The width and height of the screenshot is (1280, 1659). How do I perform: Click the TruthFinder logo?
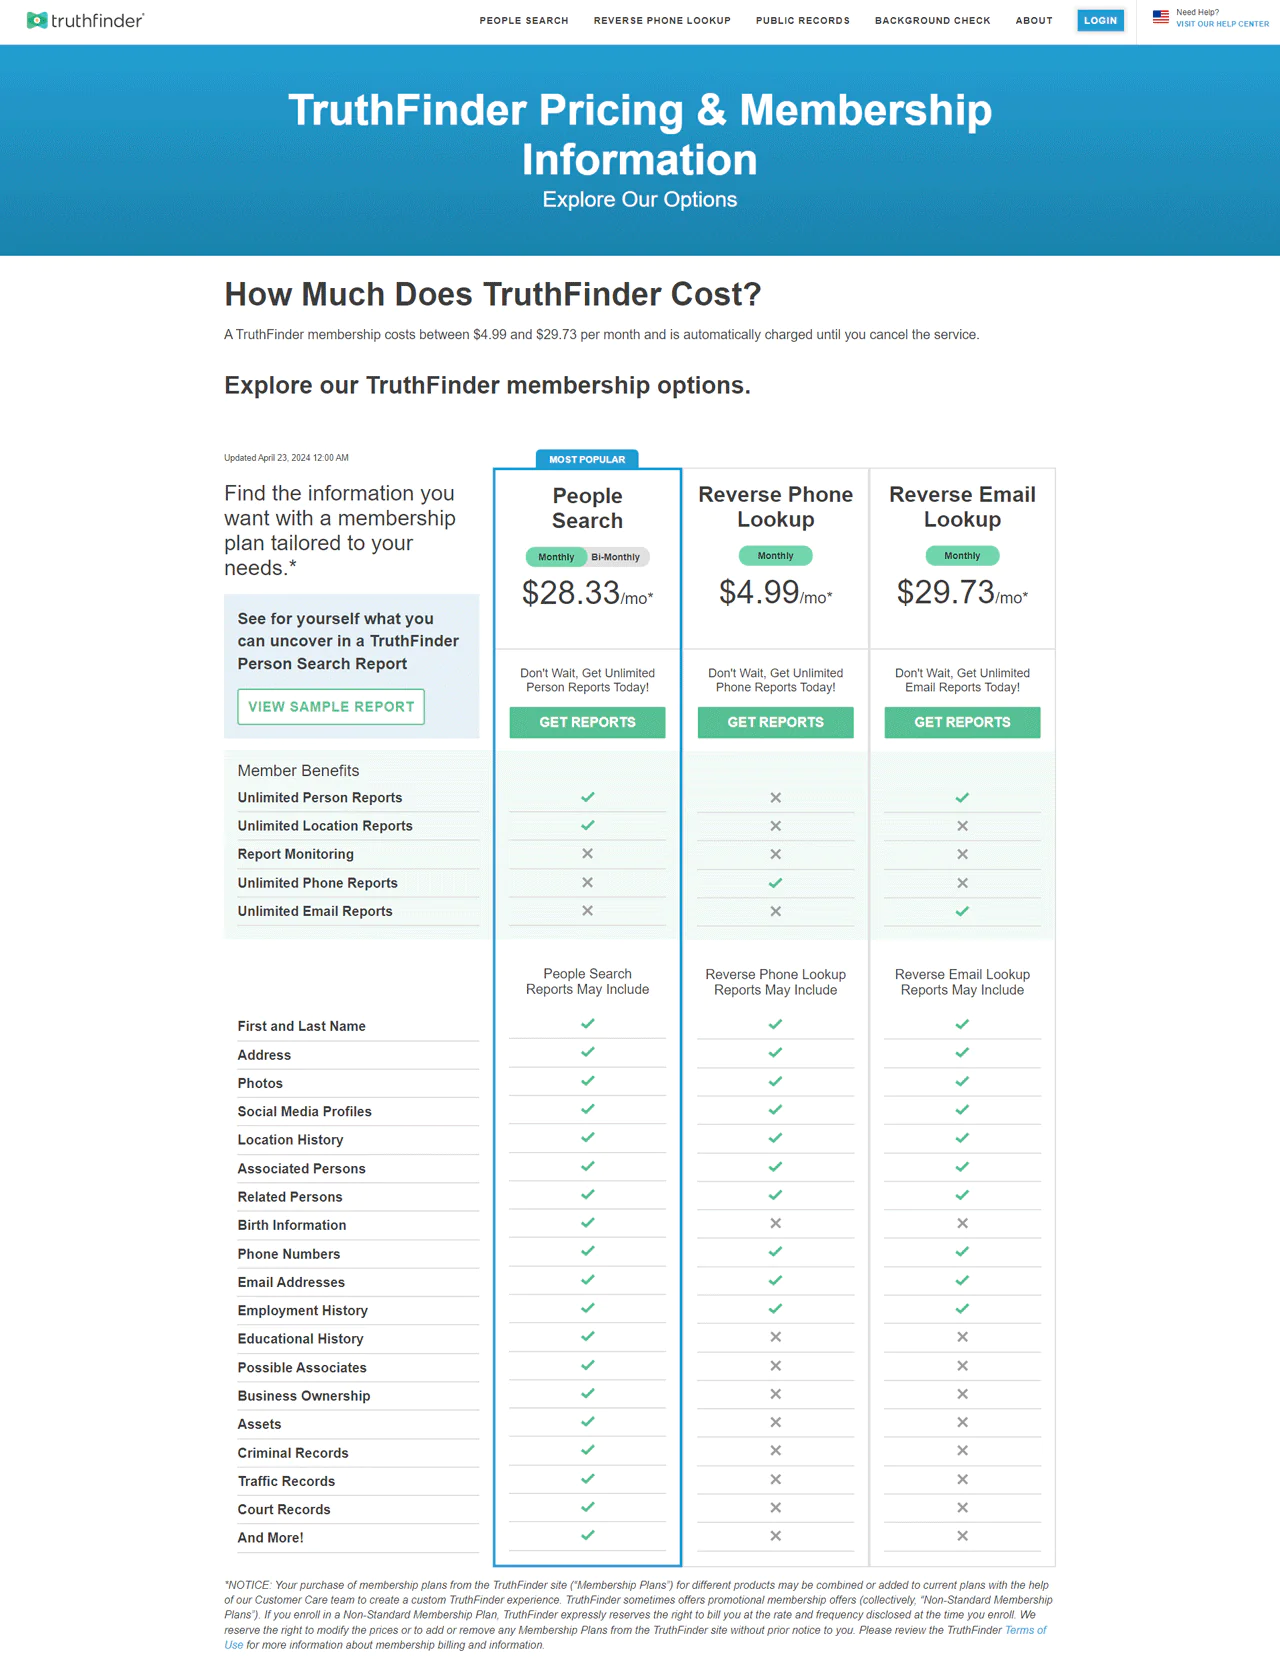click(86, 20)
